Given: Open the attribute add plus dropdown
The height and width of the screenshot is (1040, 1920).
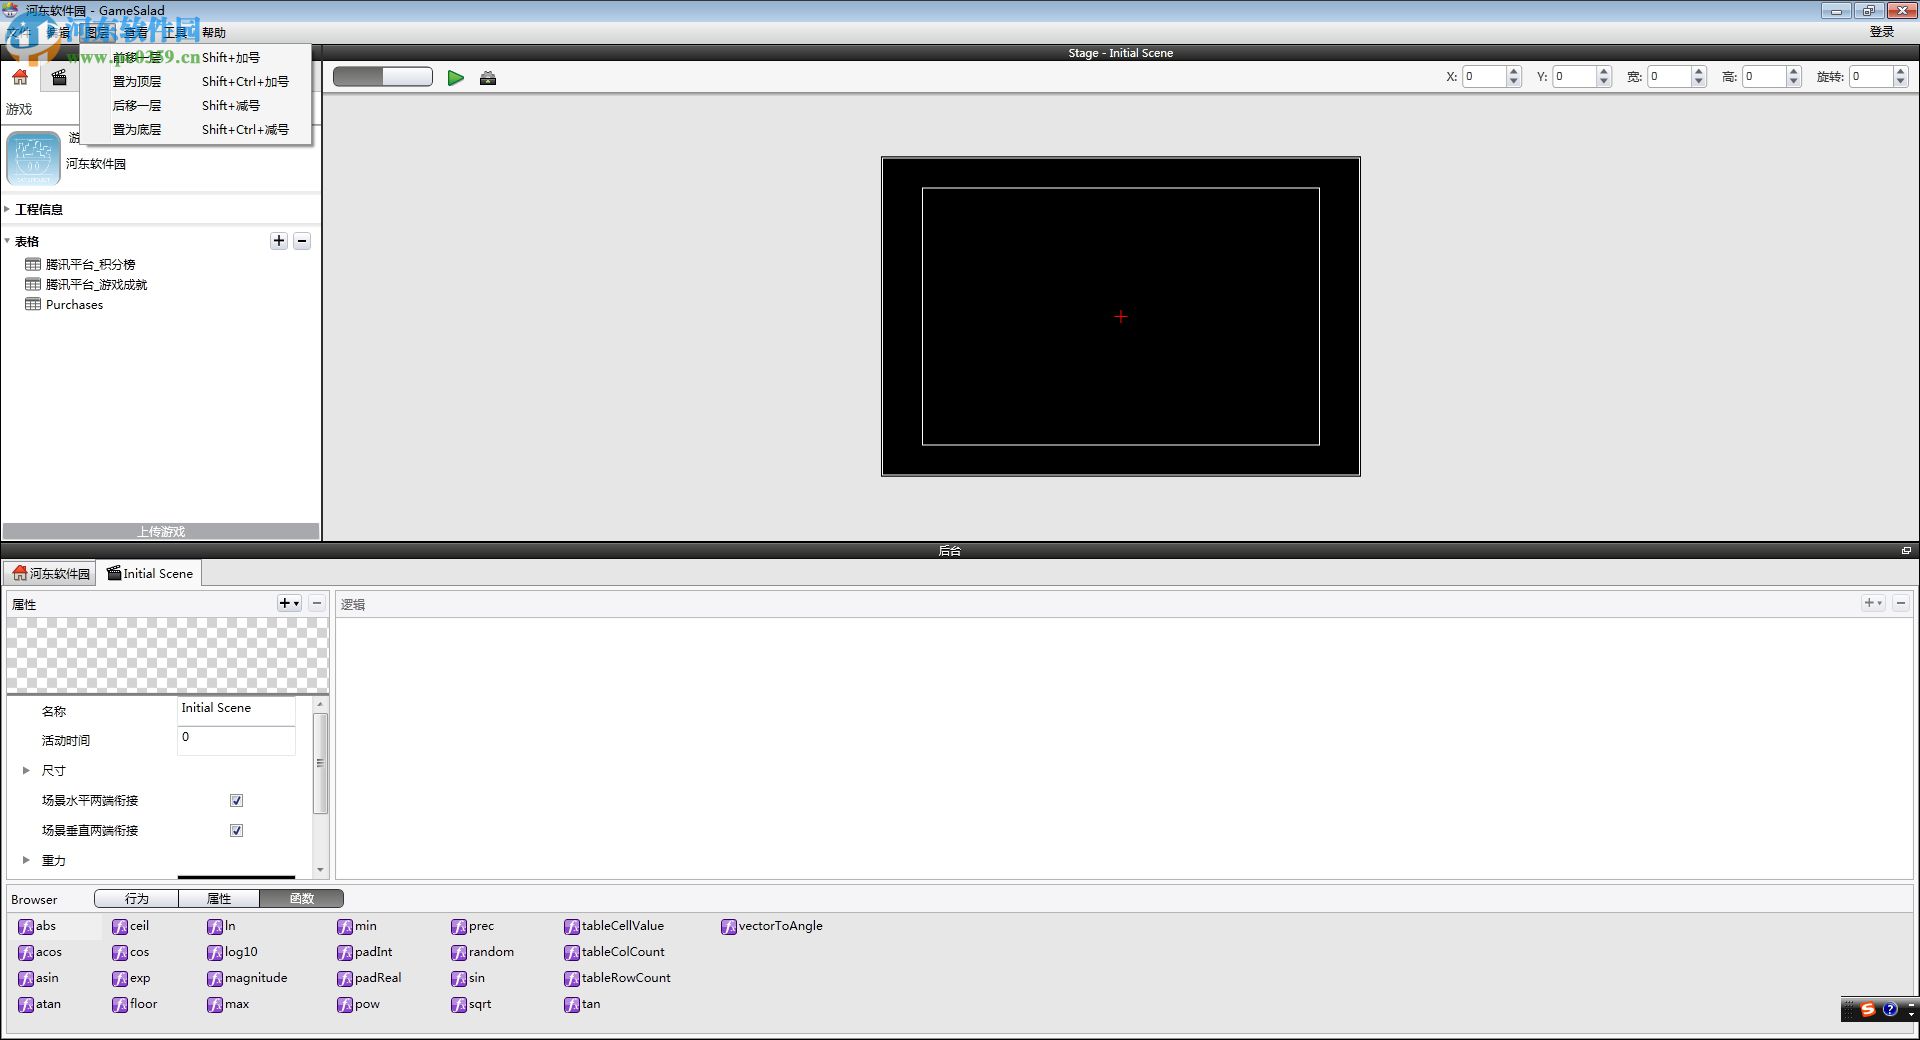Looking at the screenshot, I should (x=289, y=603).
